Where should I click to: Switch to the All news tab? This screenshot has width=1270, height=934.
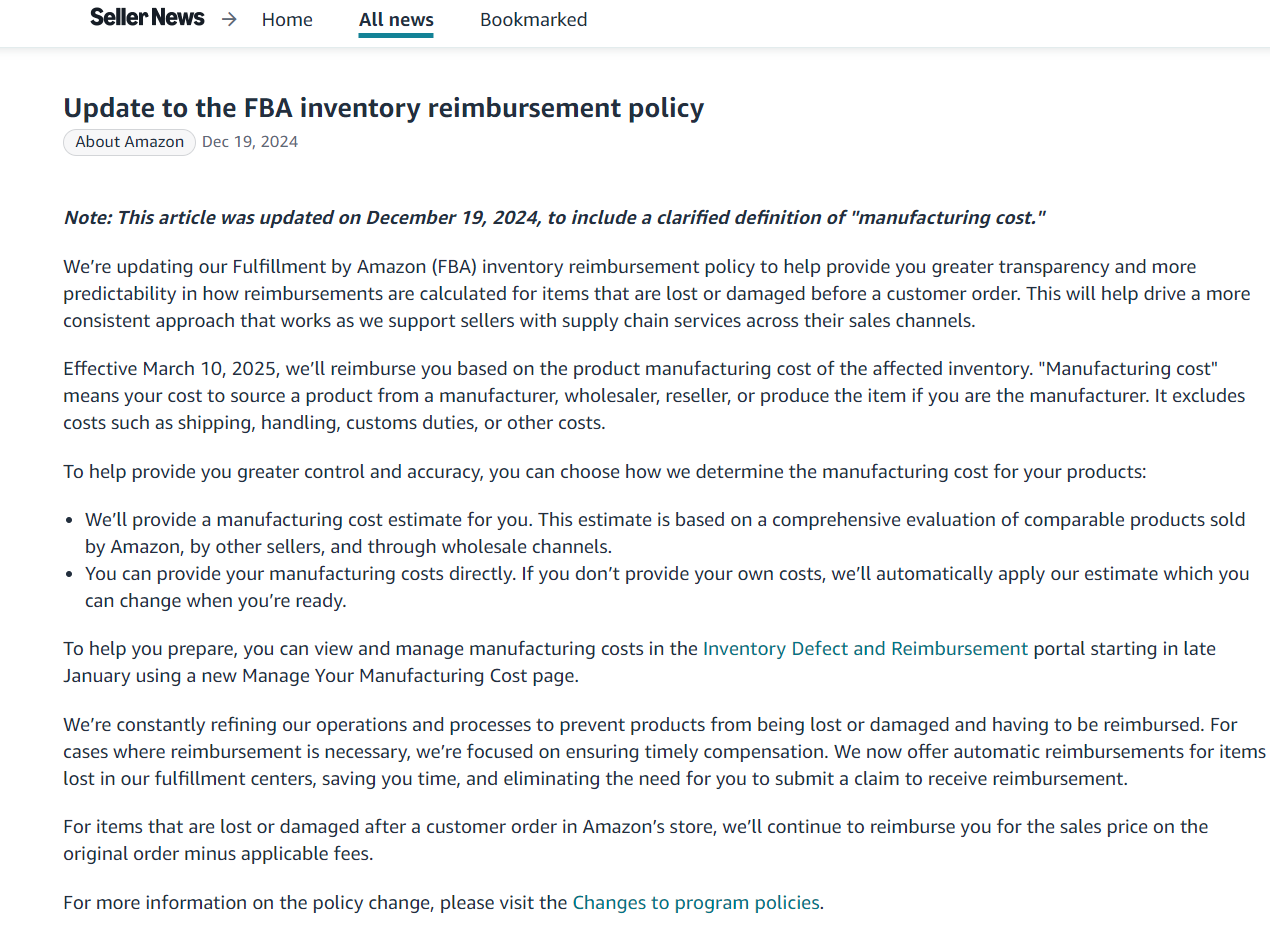tap(396, 19)
